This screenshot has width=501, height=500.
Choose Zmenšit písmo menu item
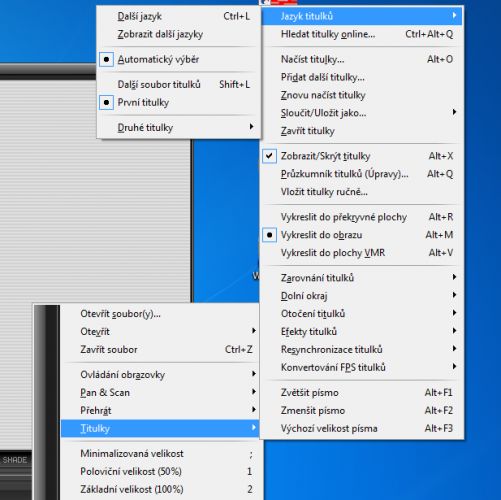click(362, 410)
